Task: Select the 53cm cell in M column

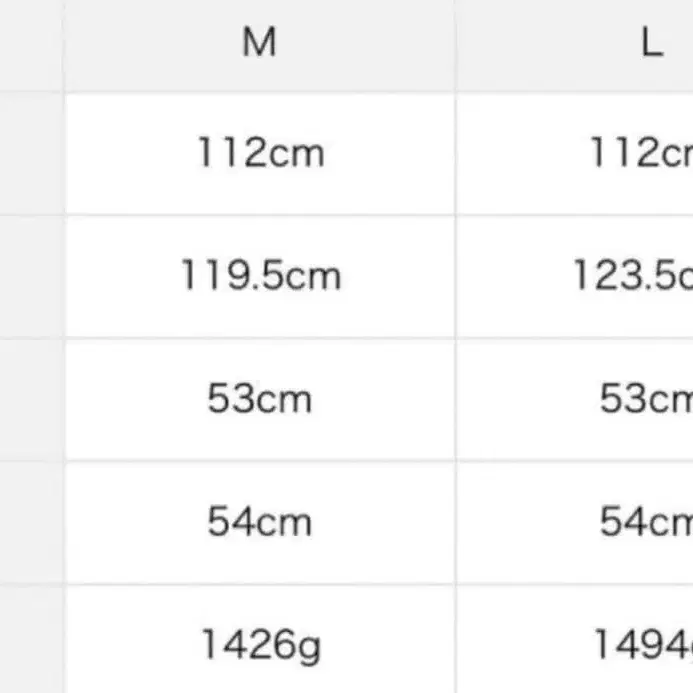Action: tap(260, 399)
